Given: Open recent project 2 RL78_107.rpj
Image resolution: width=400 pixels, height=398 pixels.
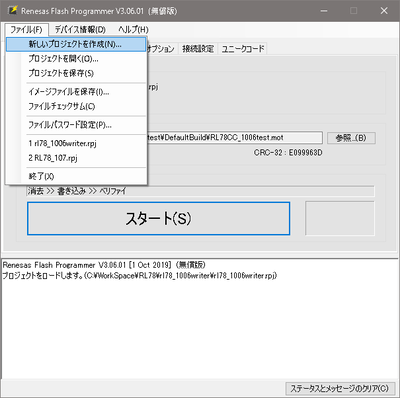Looking at the screenshot, I should 76,158.
